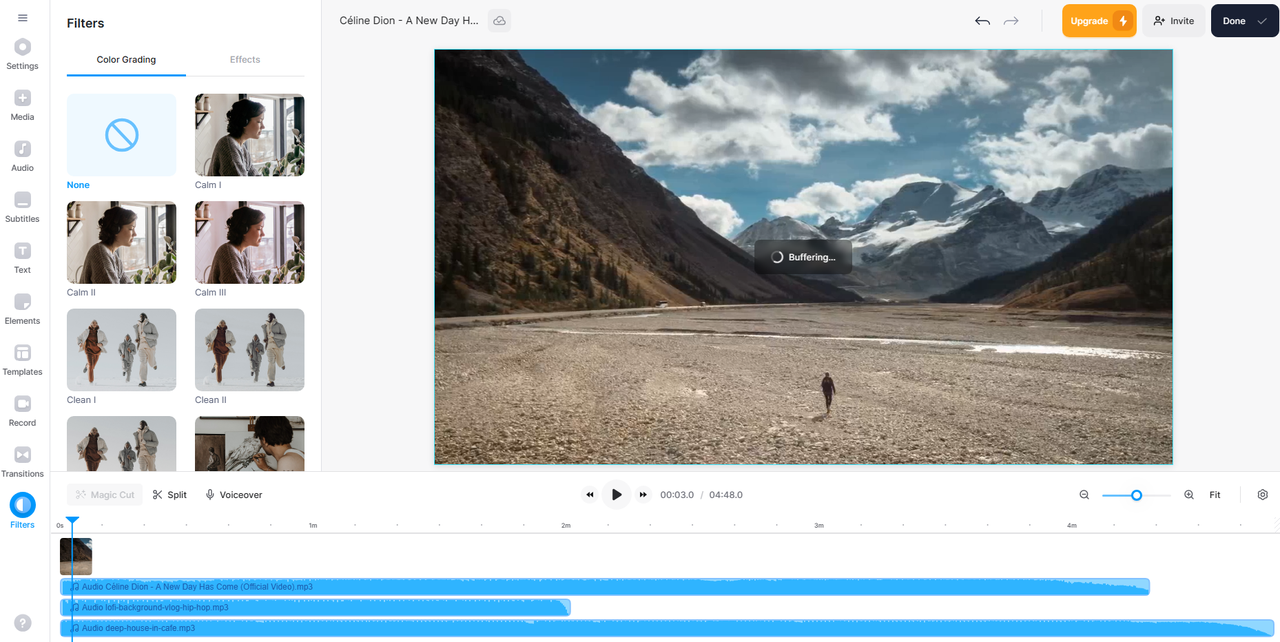Select the lofi-background-vlog-hip-hop audio track
The image size is (1280, 642).
pos(315,607)
